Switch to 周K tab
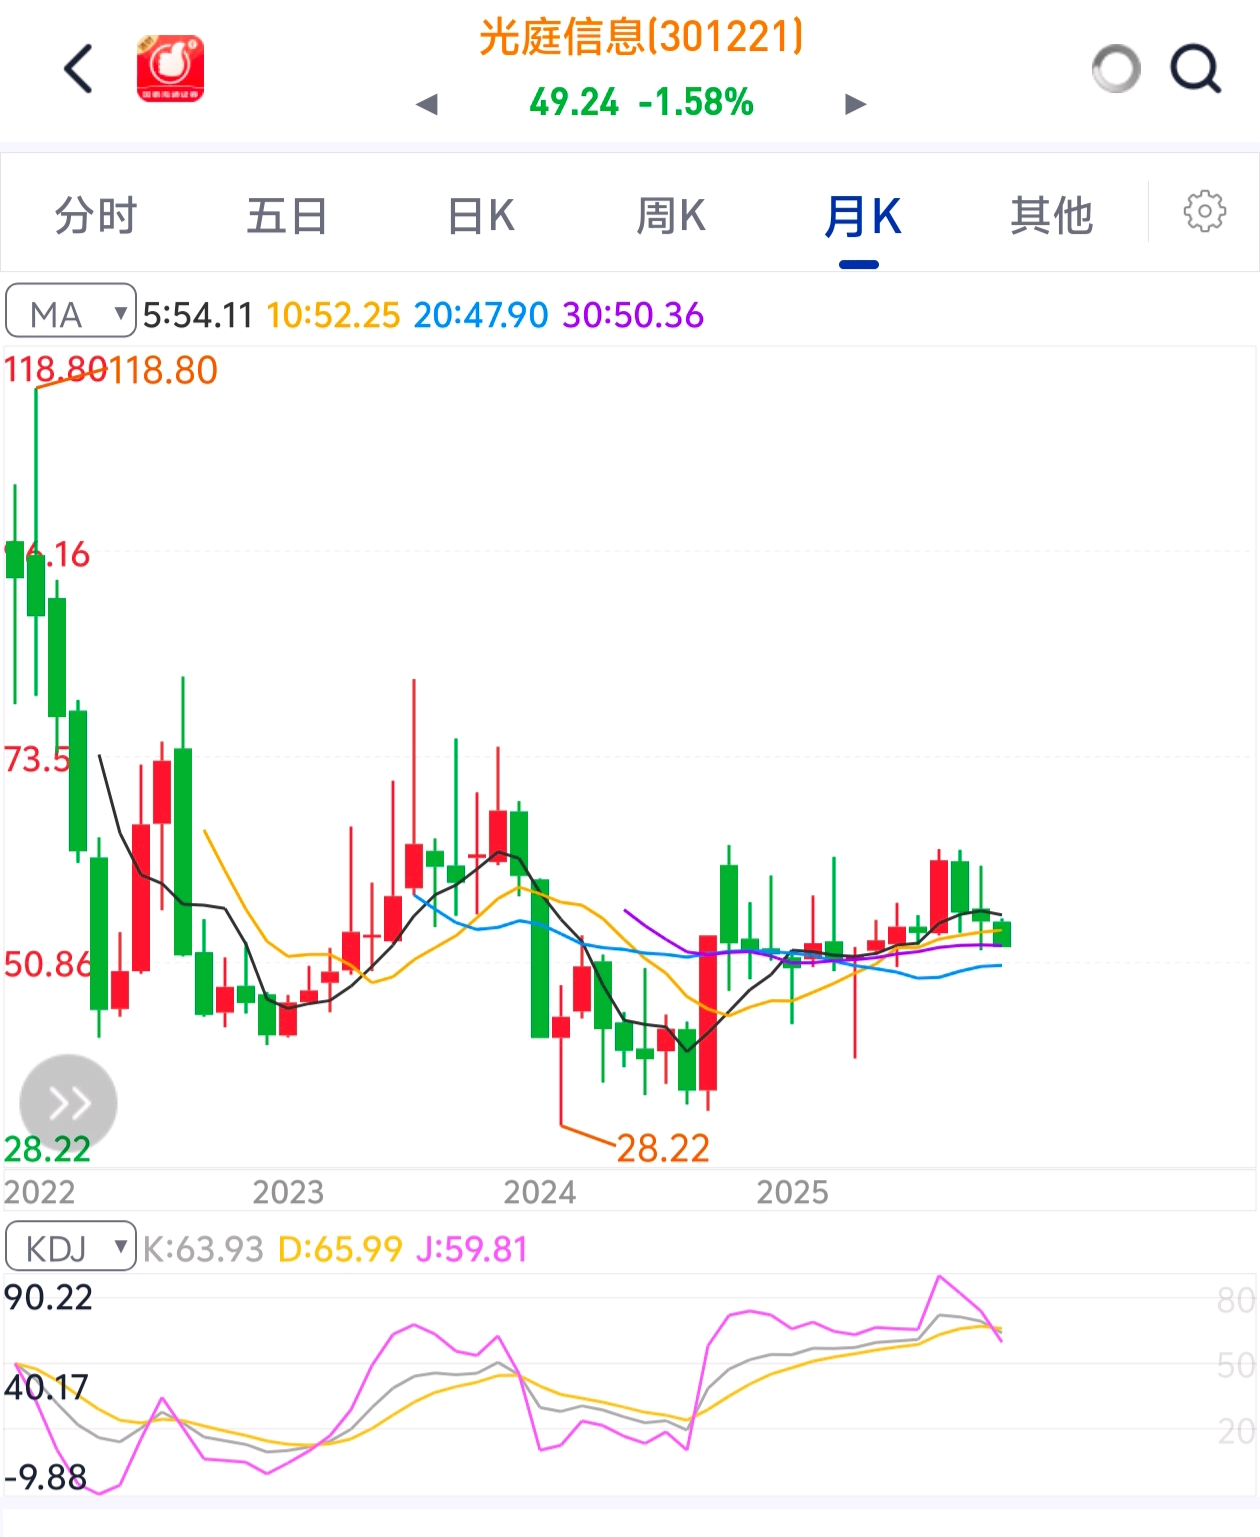 tap(671, 216)
